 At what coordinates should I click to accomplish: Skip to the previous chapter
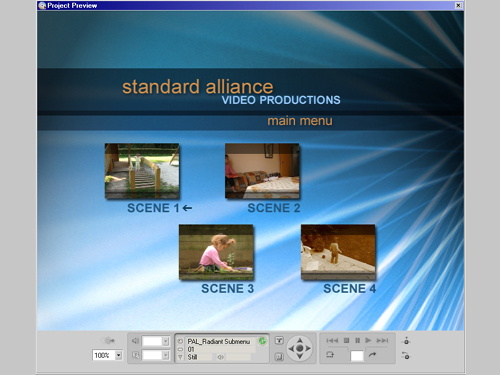[x=332, y=340]
